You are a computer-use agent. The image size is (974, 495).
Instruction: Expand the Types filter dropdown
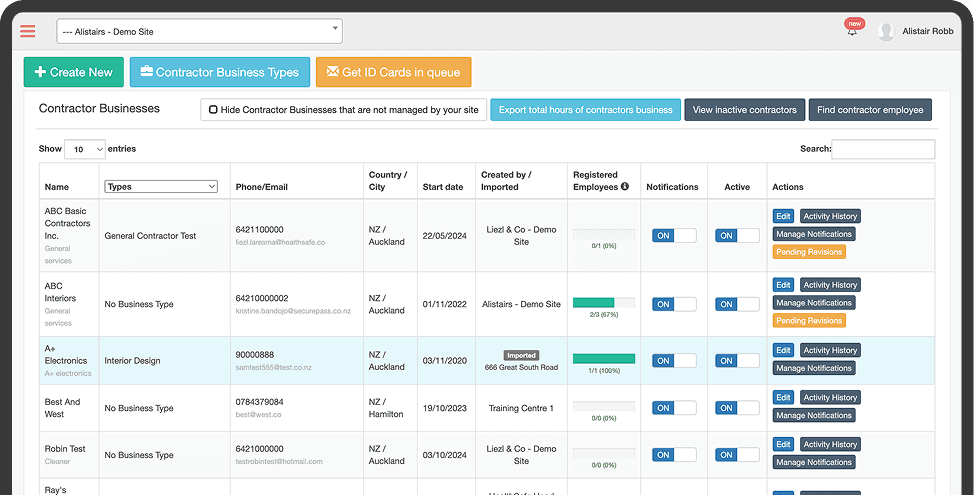pyautogui.click(x=161, y=186)
